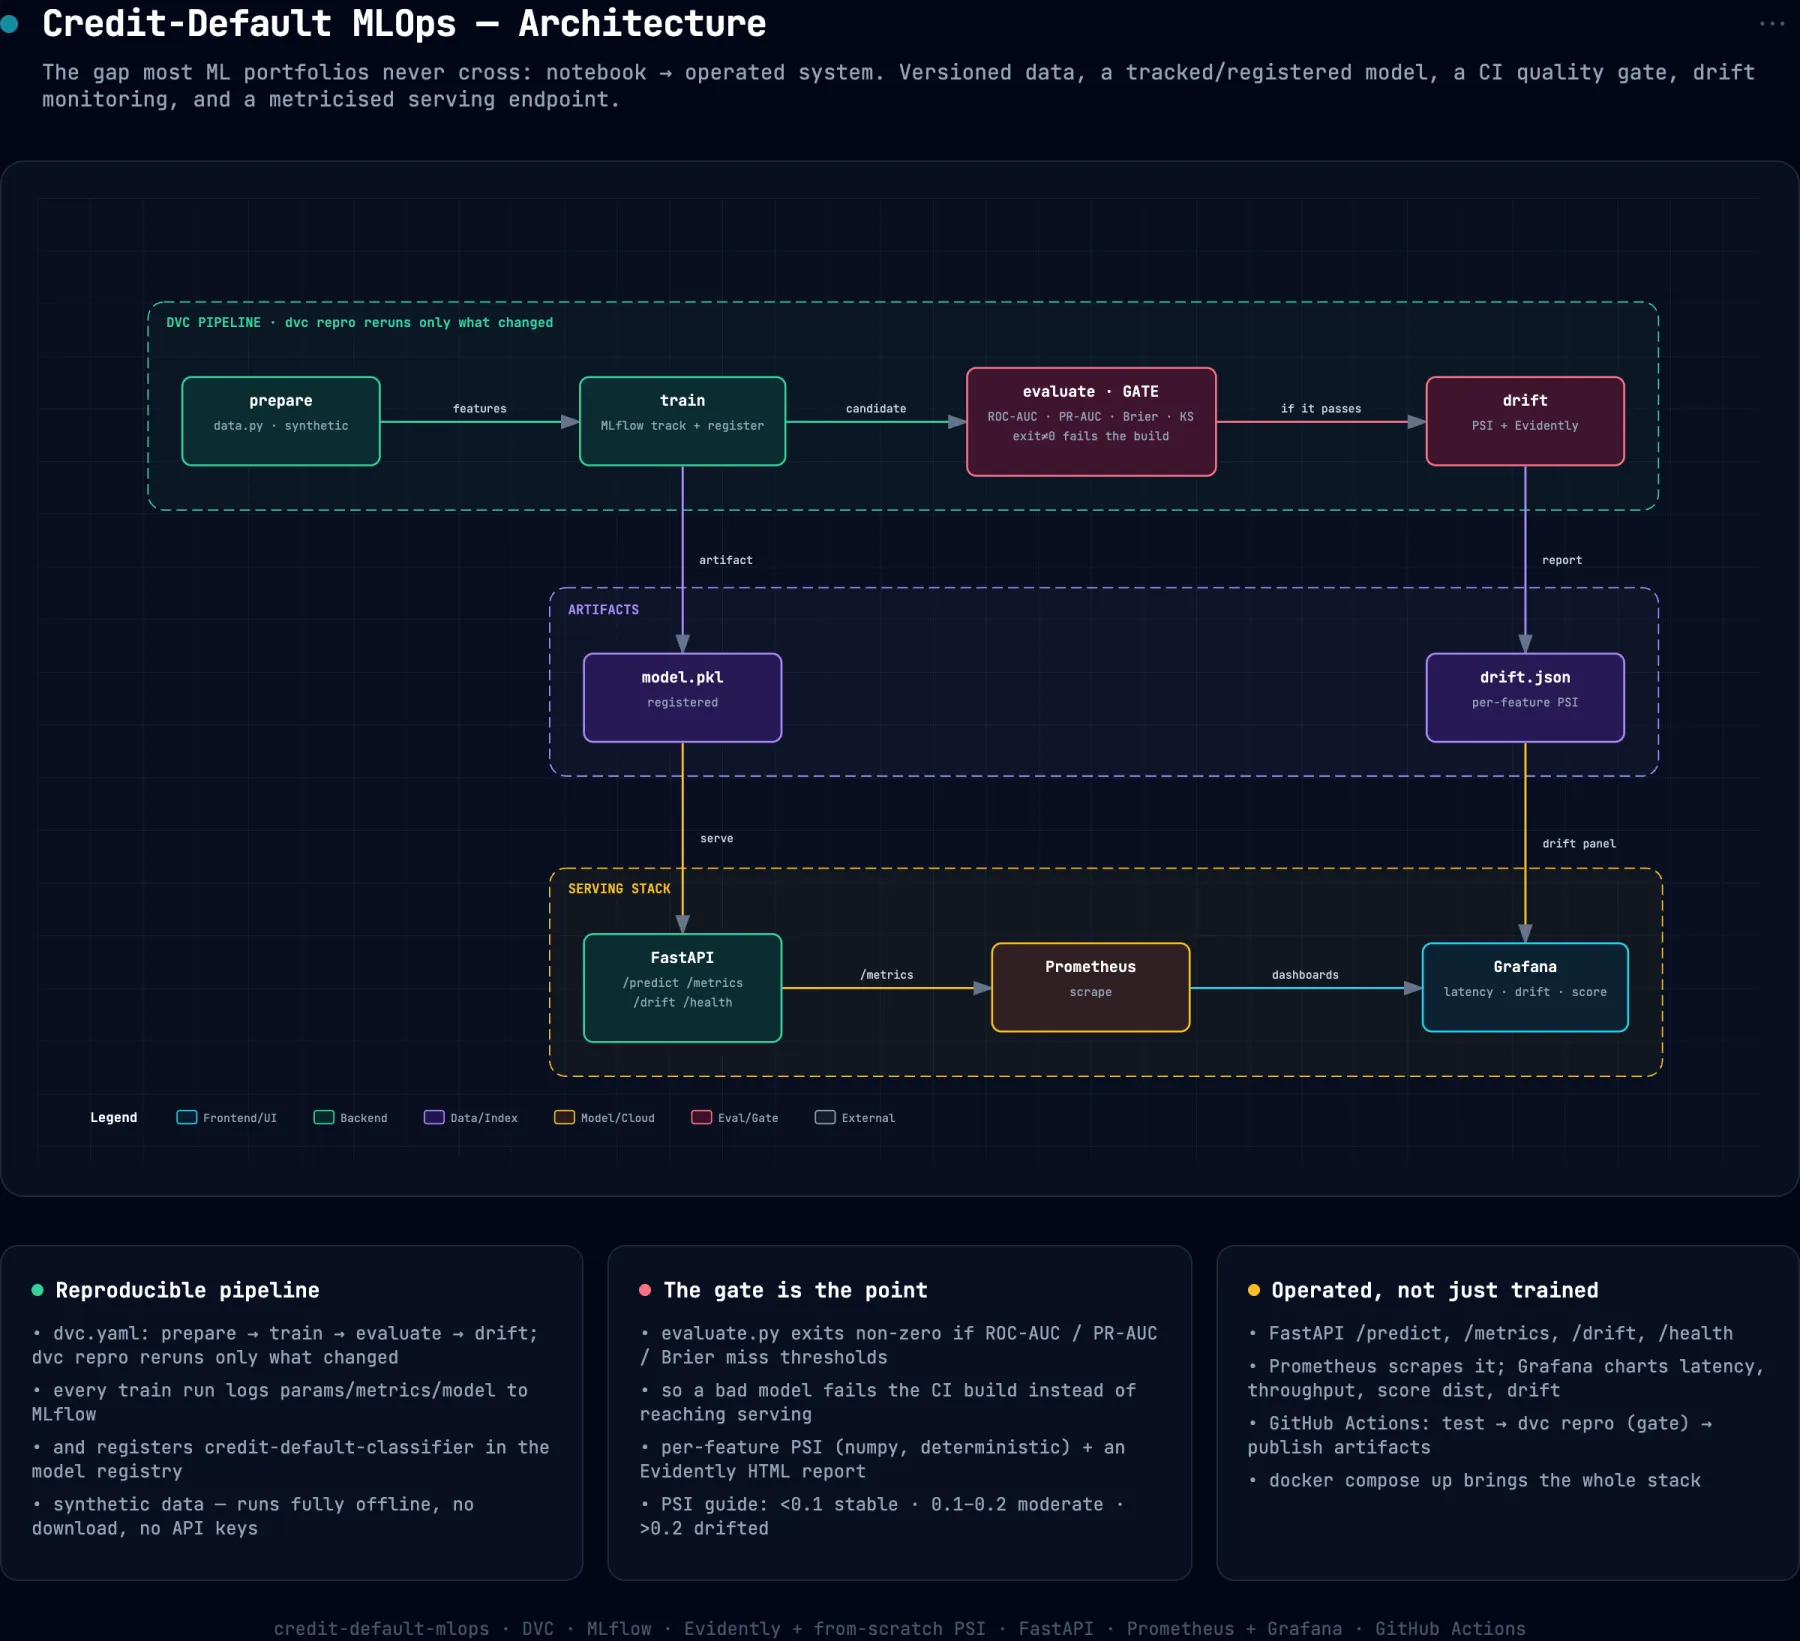The image size is (1800, 1641).
Task: Click the 'if it passes' edge label
Action: point(1321,408)
